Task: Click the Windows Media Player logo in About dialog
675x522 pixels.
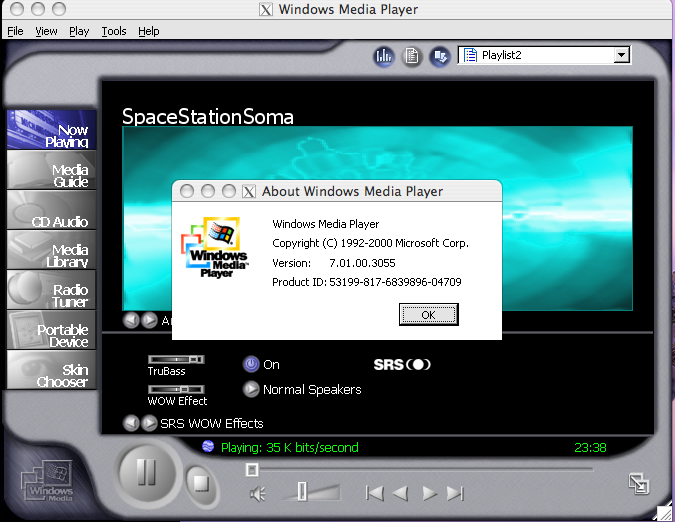Action: coord(215,247)
